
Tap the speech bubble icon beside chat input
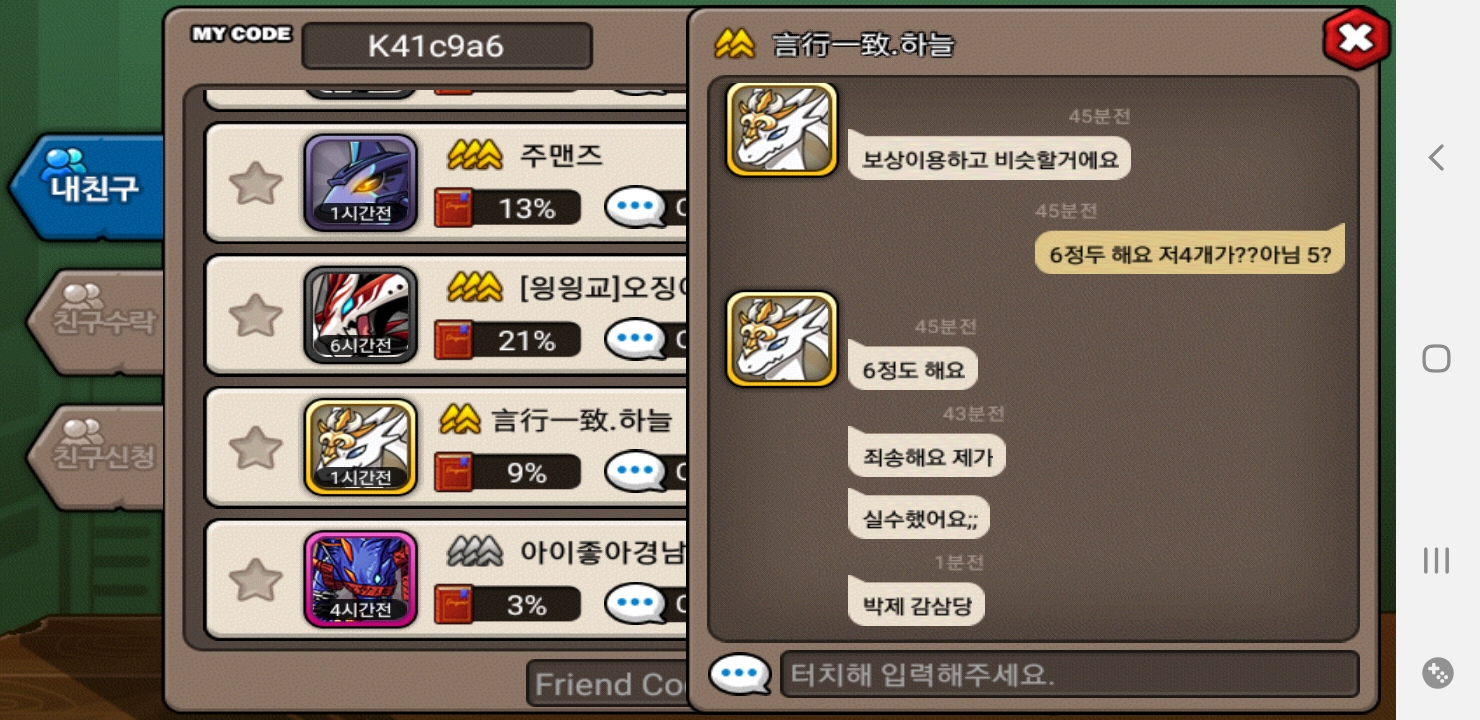740,674
